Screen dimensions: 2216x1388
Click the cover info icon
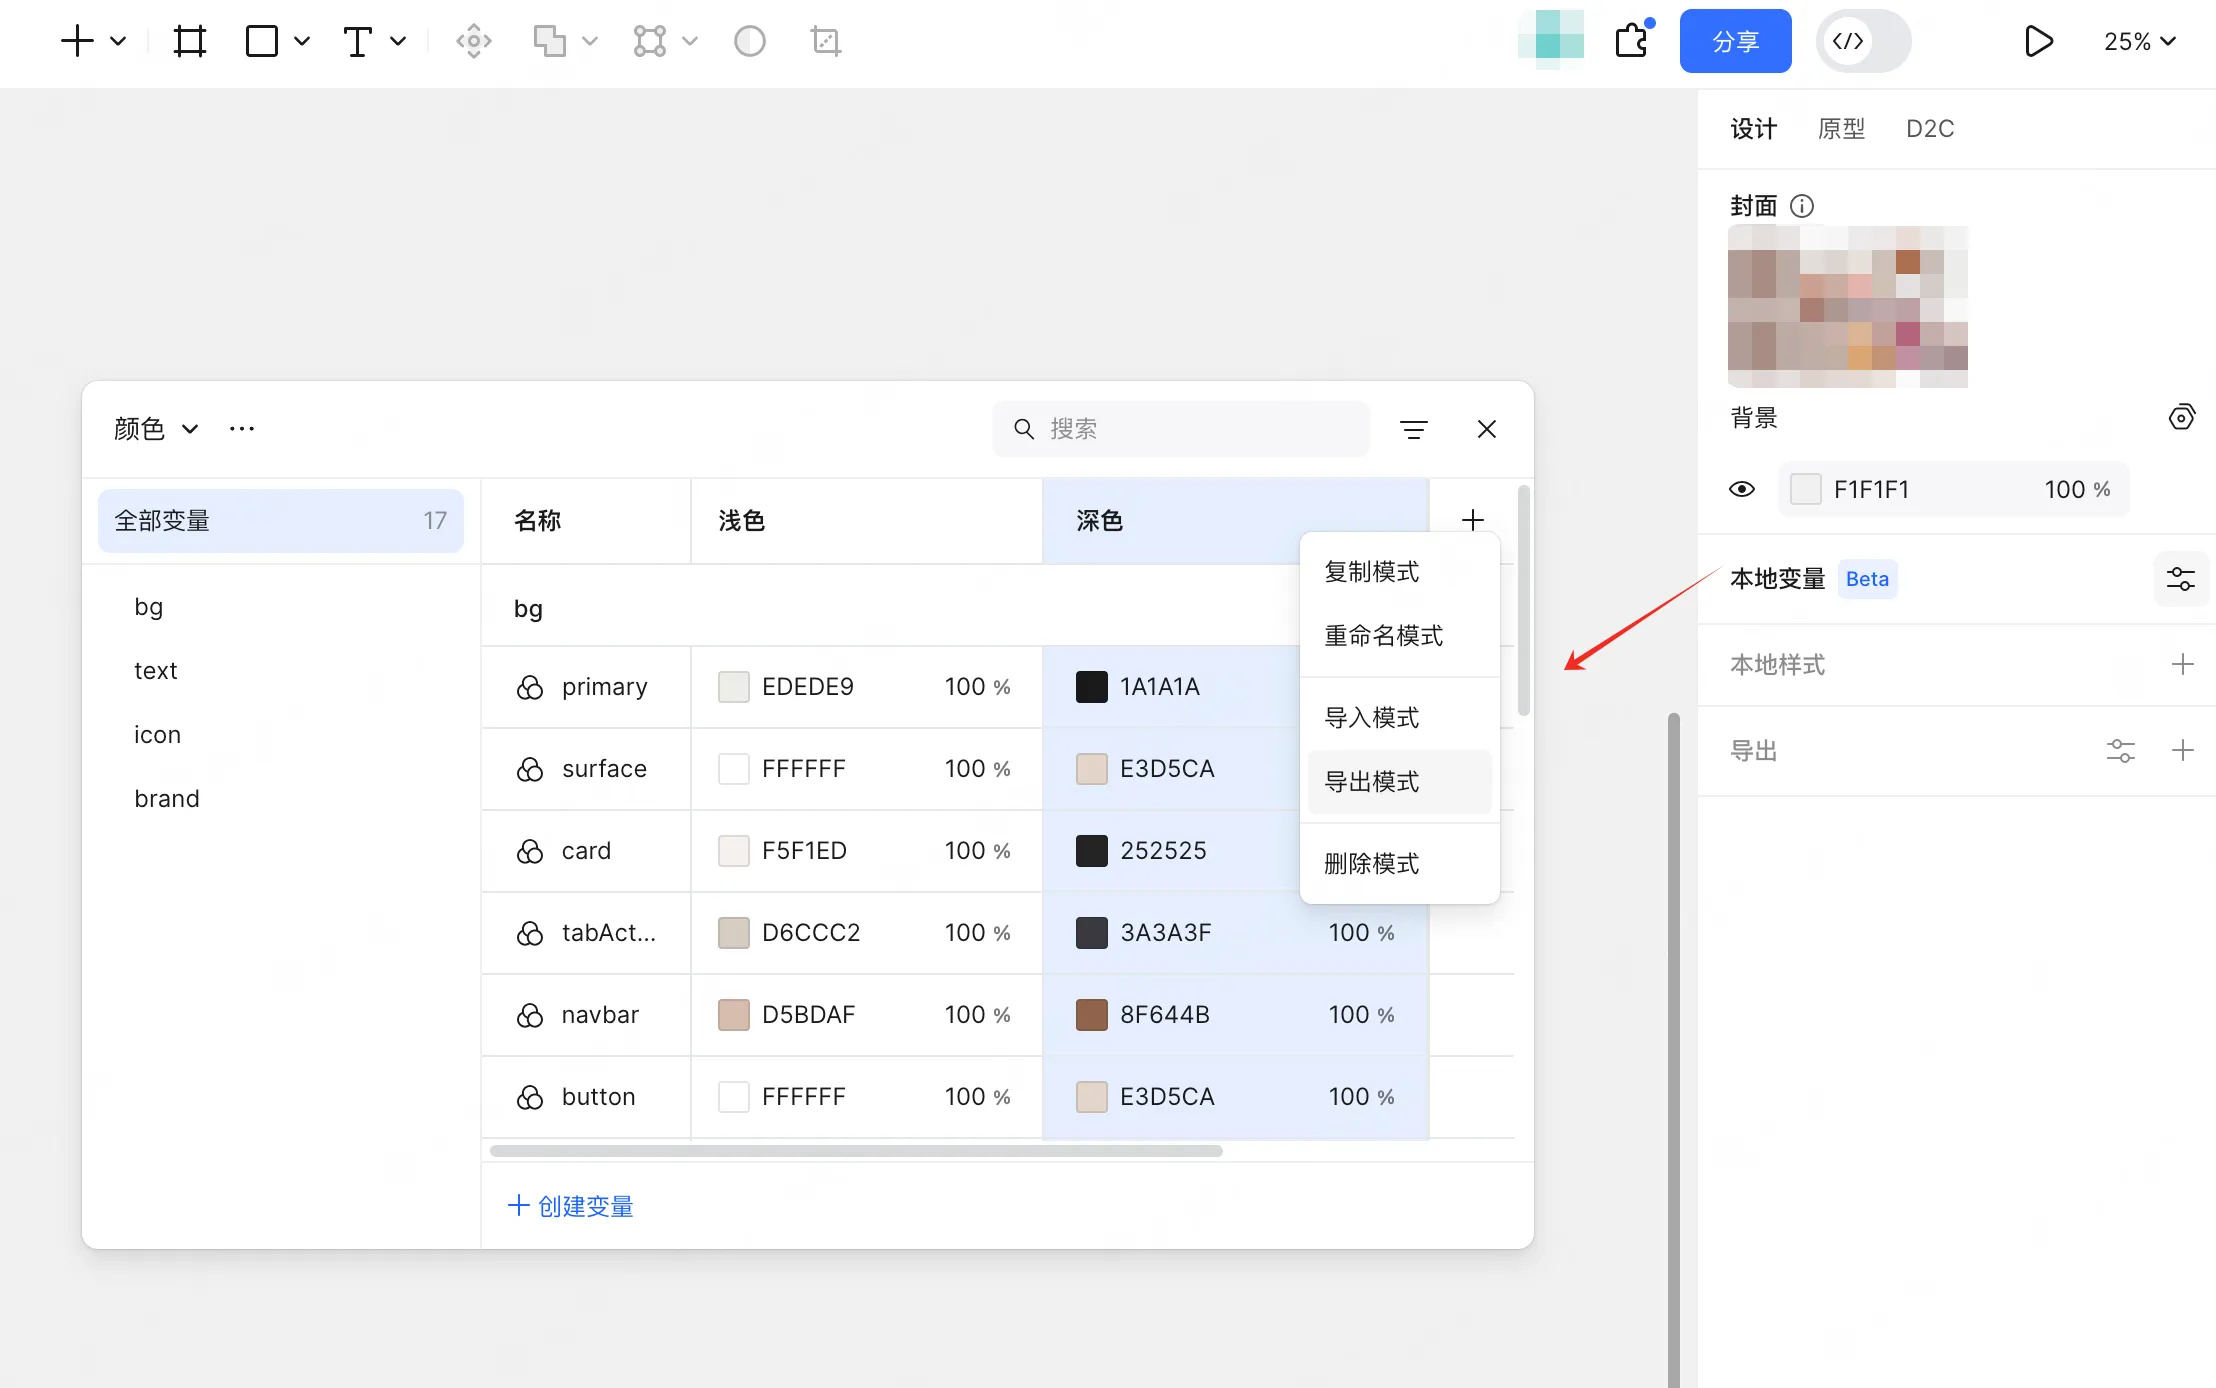tap(1802, 206)
